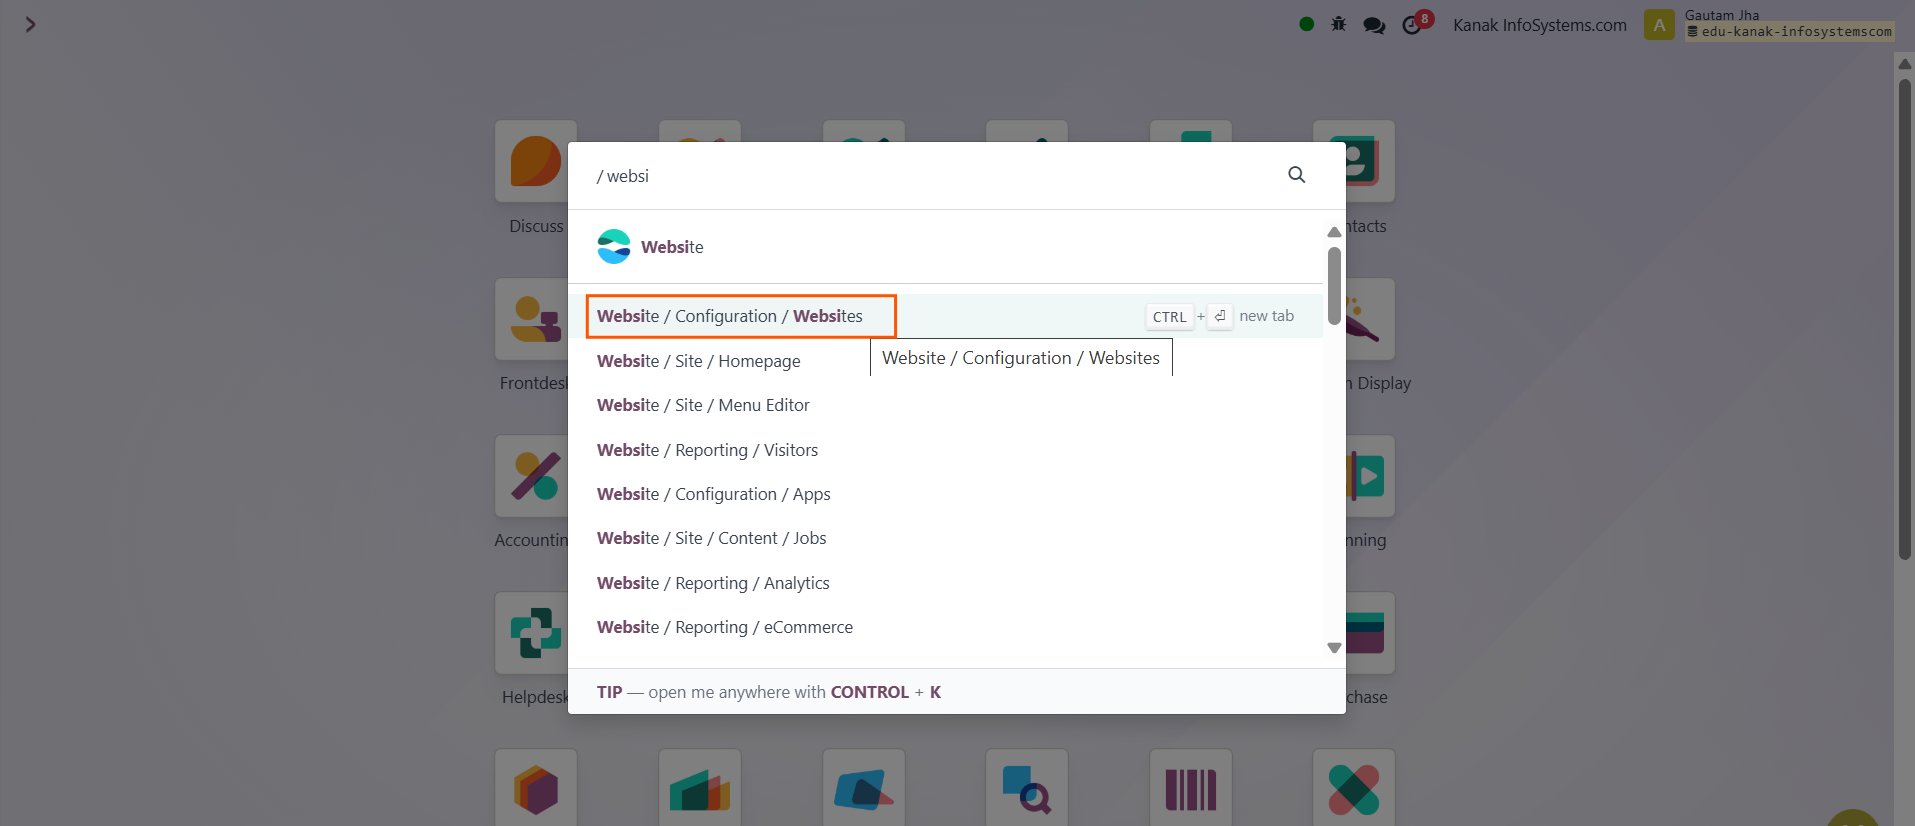The width and height of the screenshot is (1915, 826).
Task: Open the debug bug icon menu
Action: pos(1338,24)
